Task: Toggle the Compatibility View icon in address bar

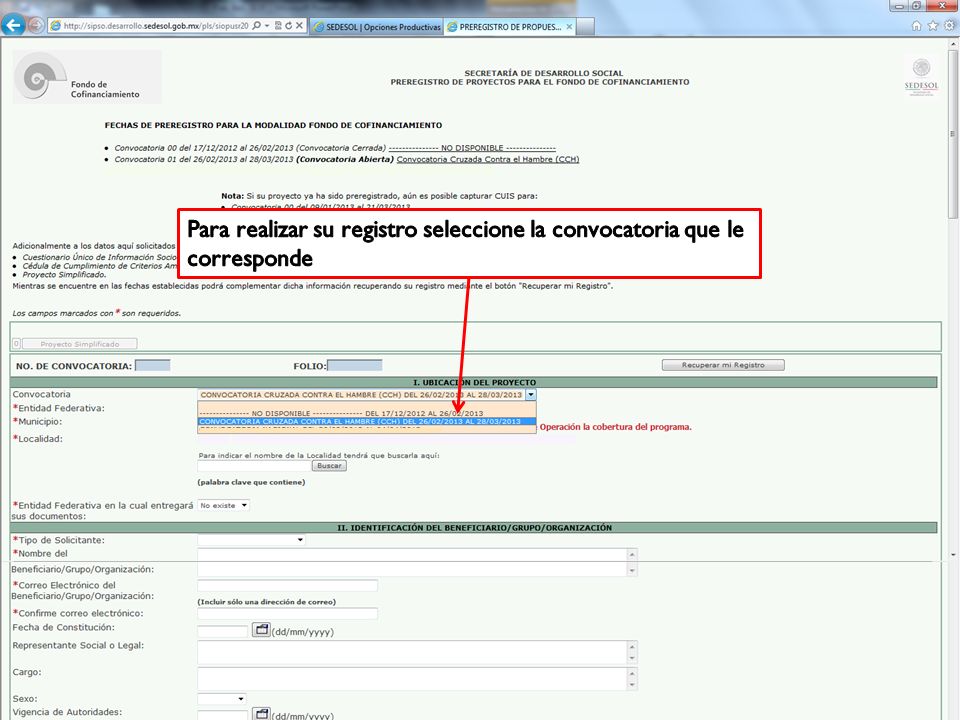Action: tap(278, 26)
